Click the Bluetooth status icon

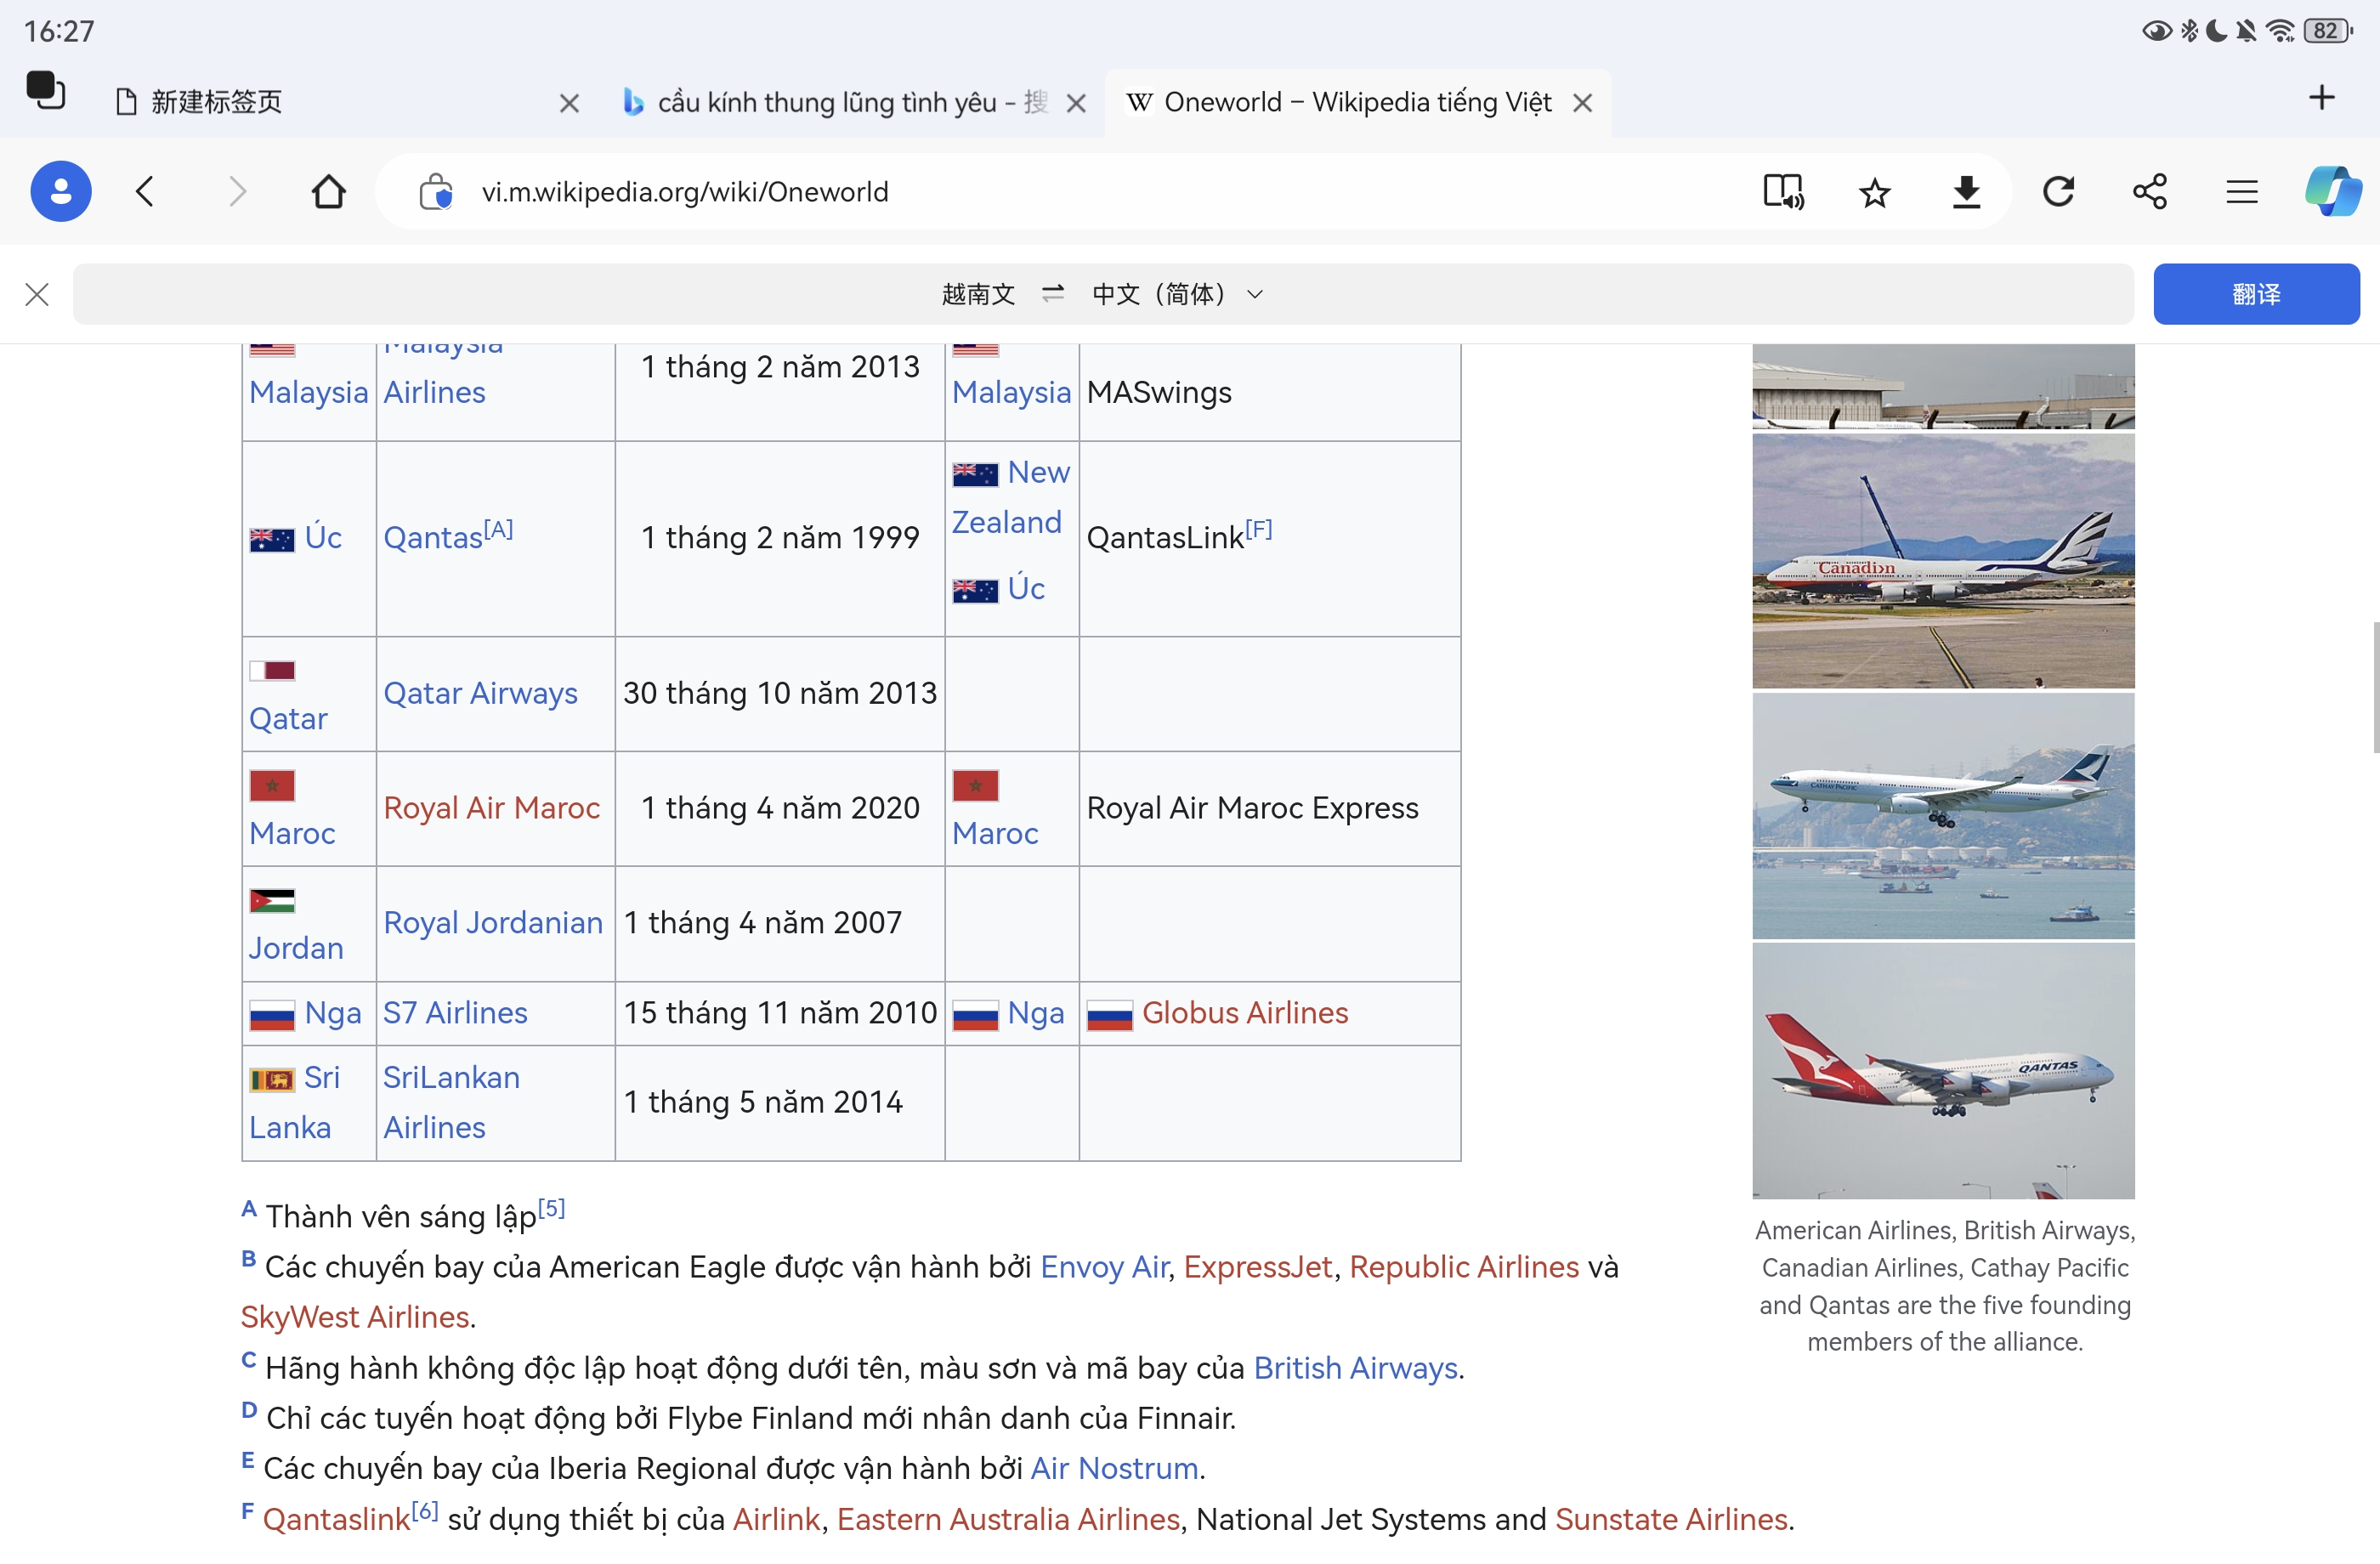coord(2190,31)
